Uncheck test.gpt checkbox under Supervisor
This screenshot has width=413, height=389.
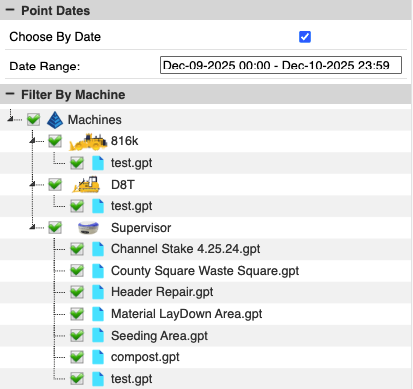(77, 378)
